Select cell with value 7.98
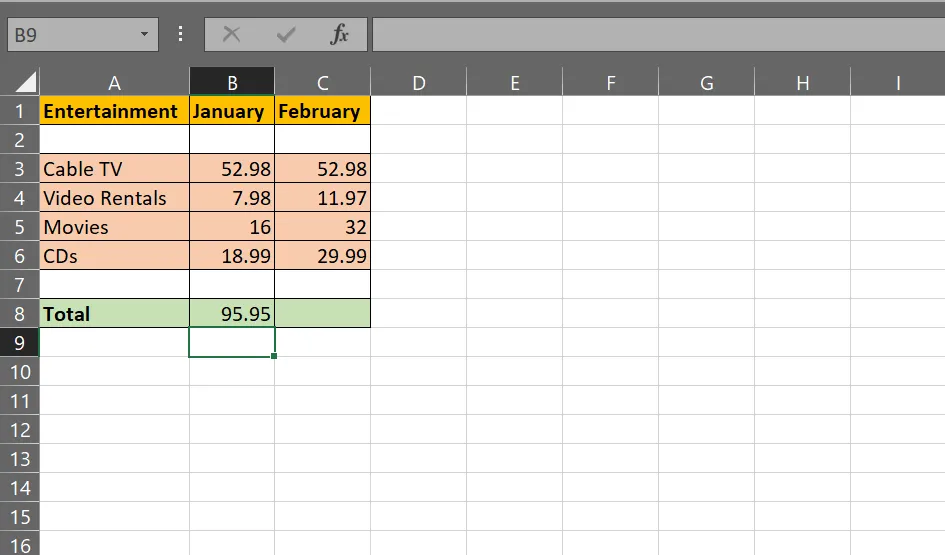The height and width of the screenshot is (555, 945). coord(232,198)
